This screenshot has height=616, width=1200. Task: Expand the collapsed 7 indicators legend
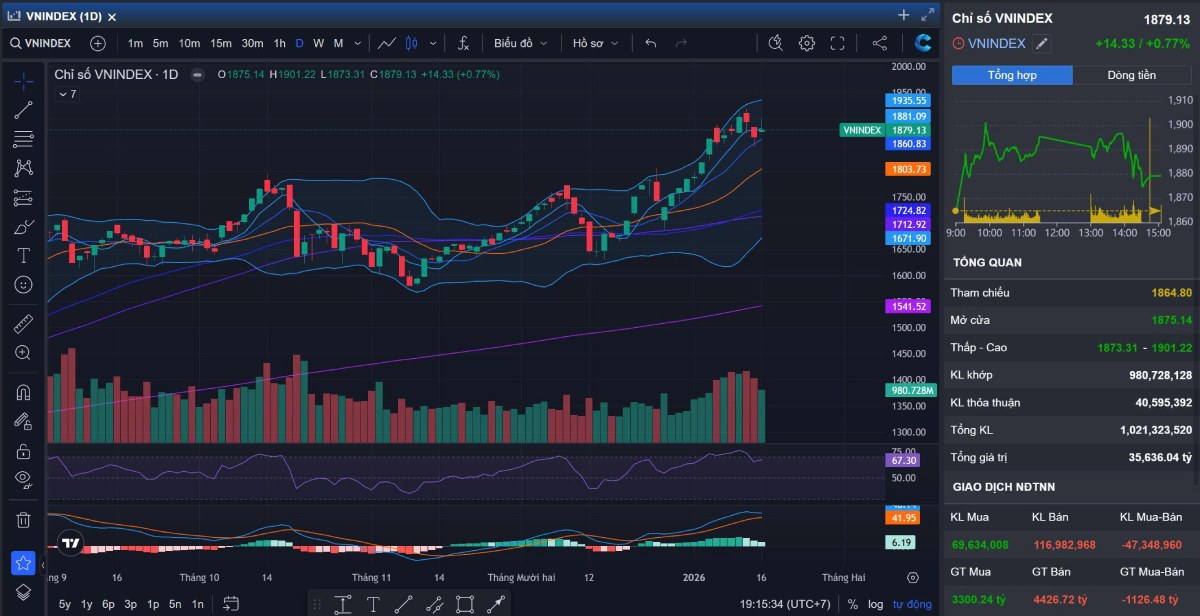tap(66, 94)
